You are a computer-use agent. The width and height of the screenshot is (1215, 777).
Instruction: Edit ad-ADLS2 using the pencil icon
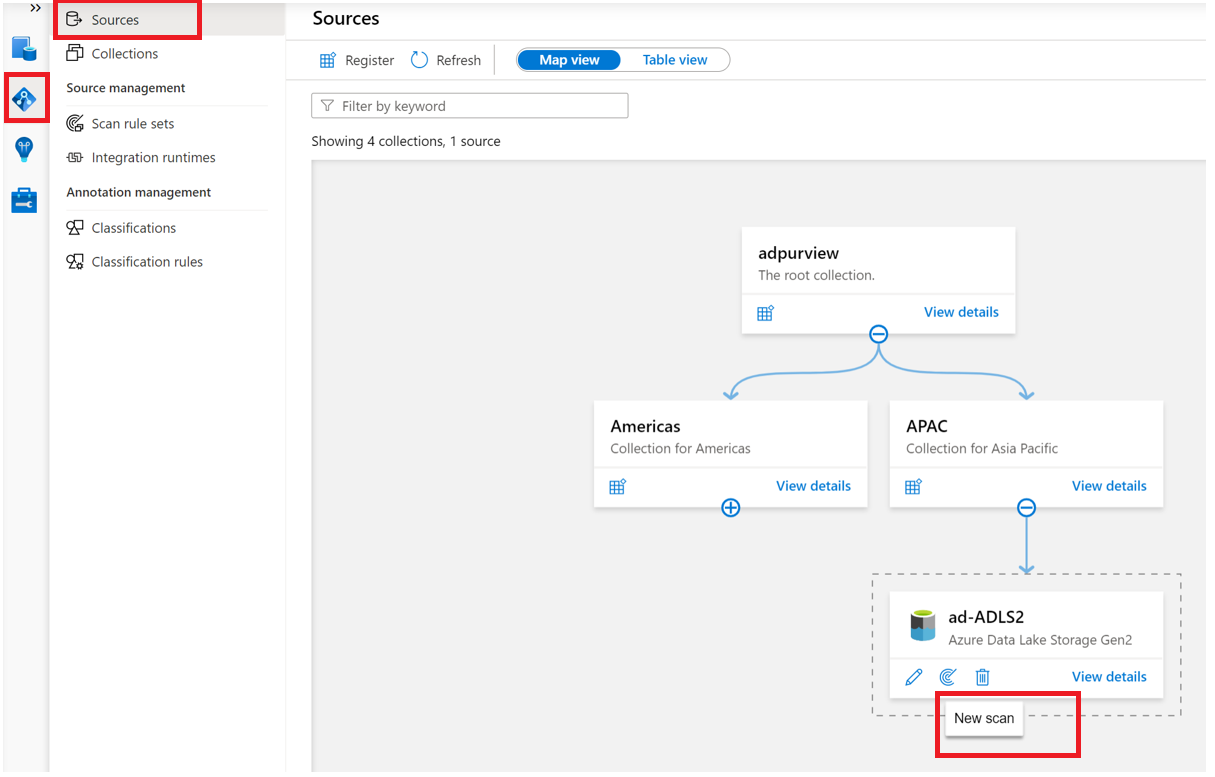point(913,677)
